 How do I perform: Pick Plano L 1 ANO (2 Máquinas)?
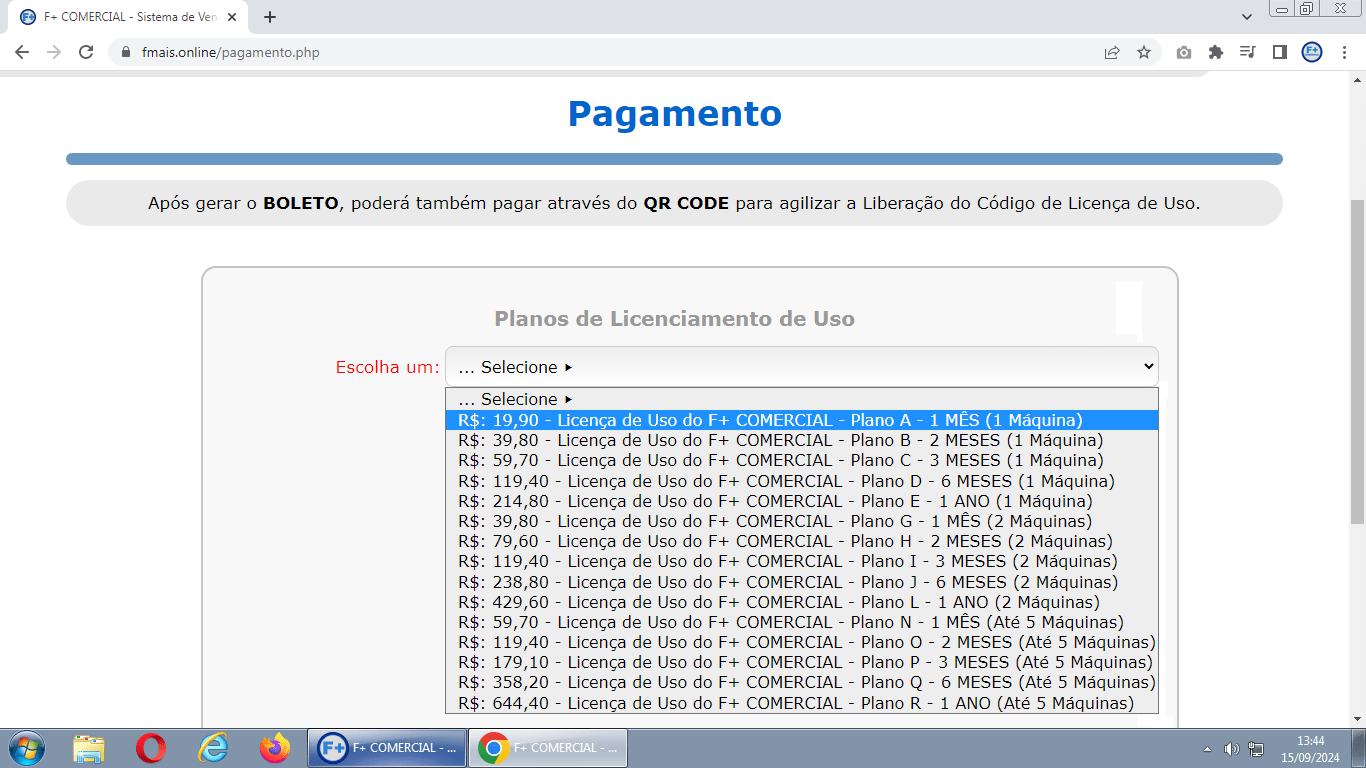tap(801, 602)
